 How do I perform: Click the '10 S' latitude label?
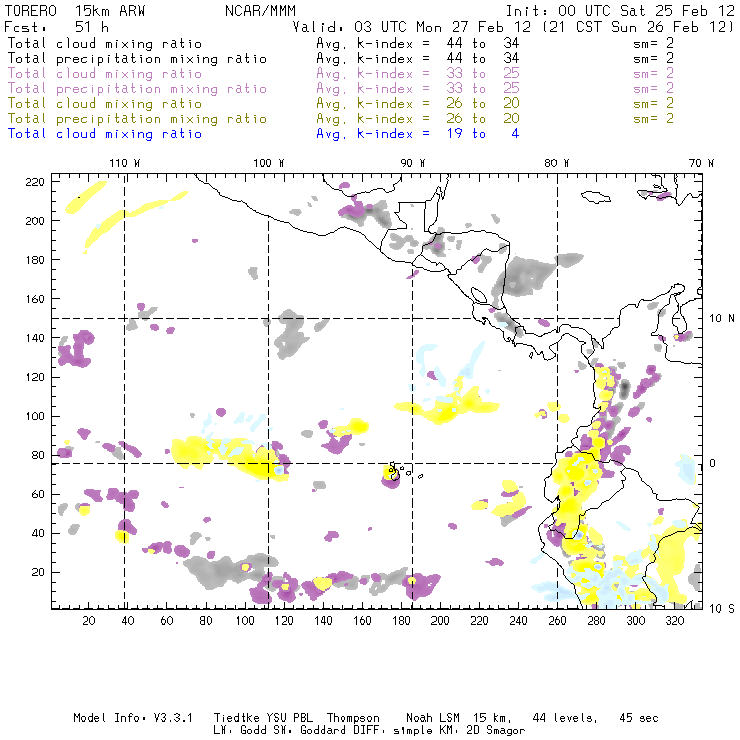pyautogui.click(x=722, y=609)
